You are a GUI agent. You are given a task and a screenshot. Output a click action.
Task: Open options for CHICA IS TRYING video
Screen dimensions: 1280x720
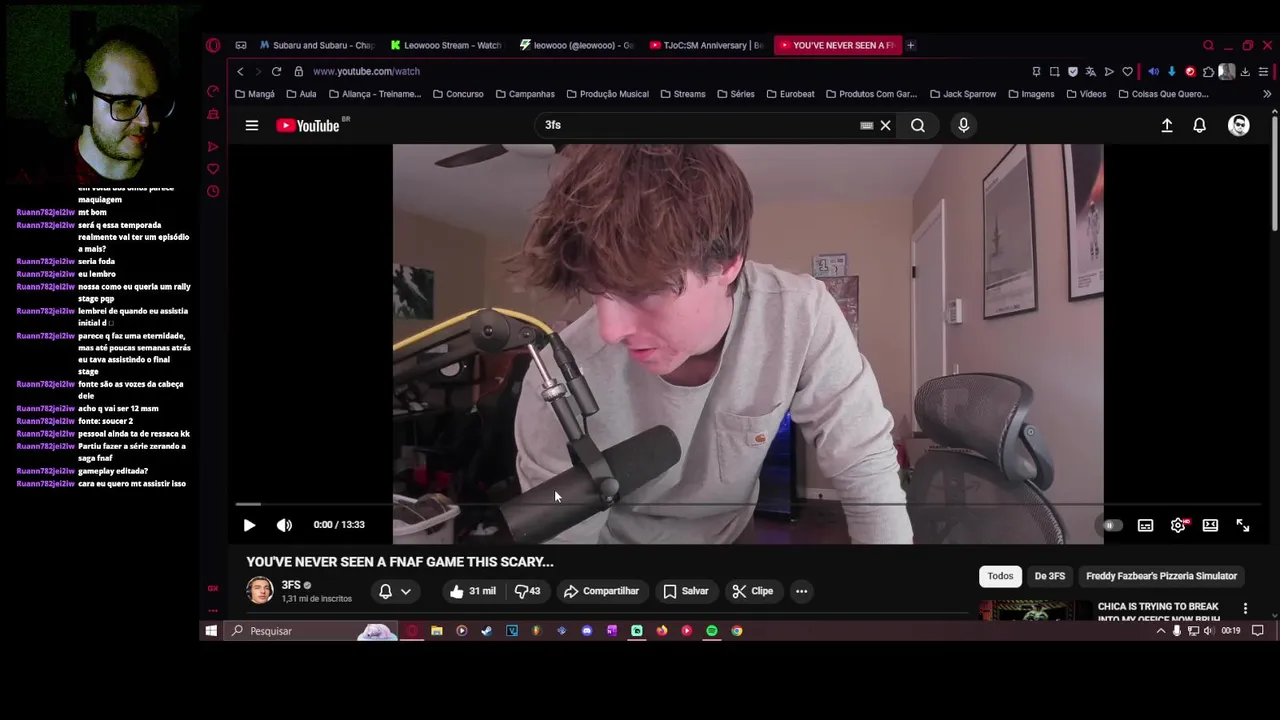pos(1245,608)
